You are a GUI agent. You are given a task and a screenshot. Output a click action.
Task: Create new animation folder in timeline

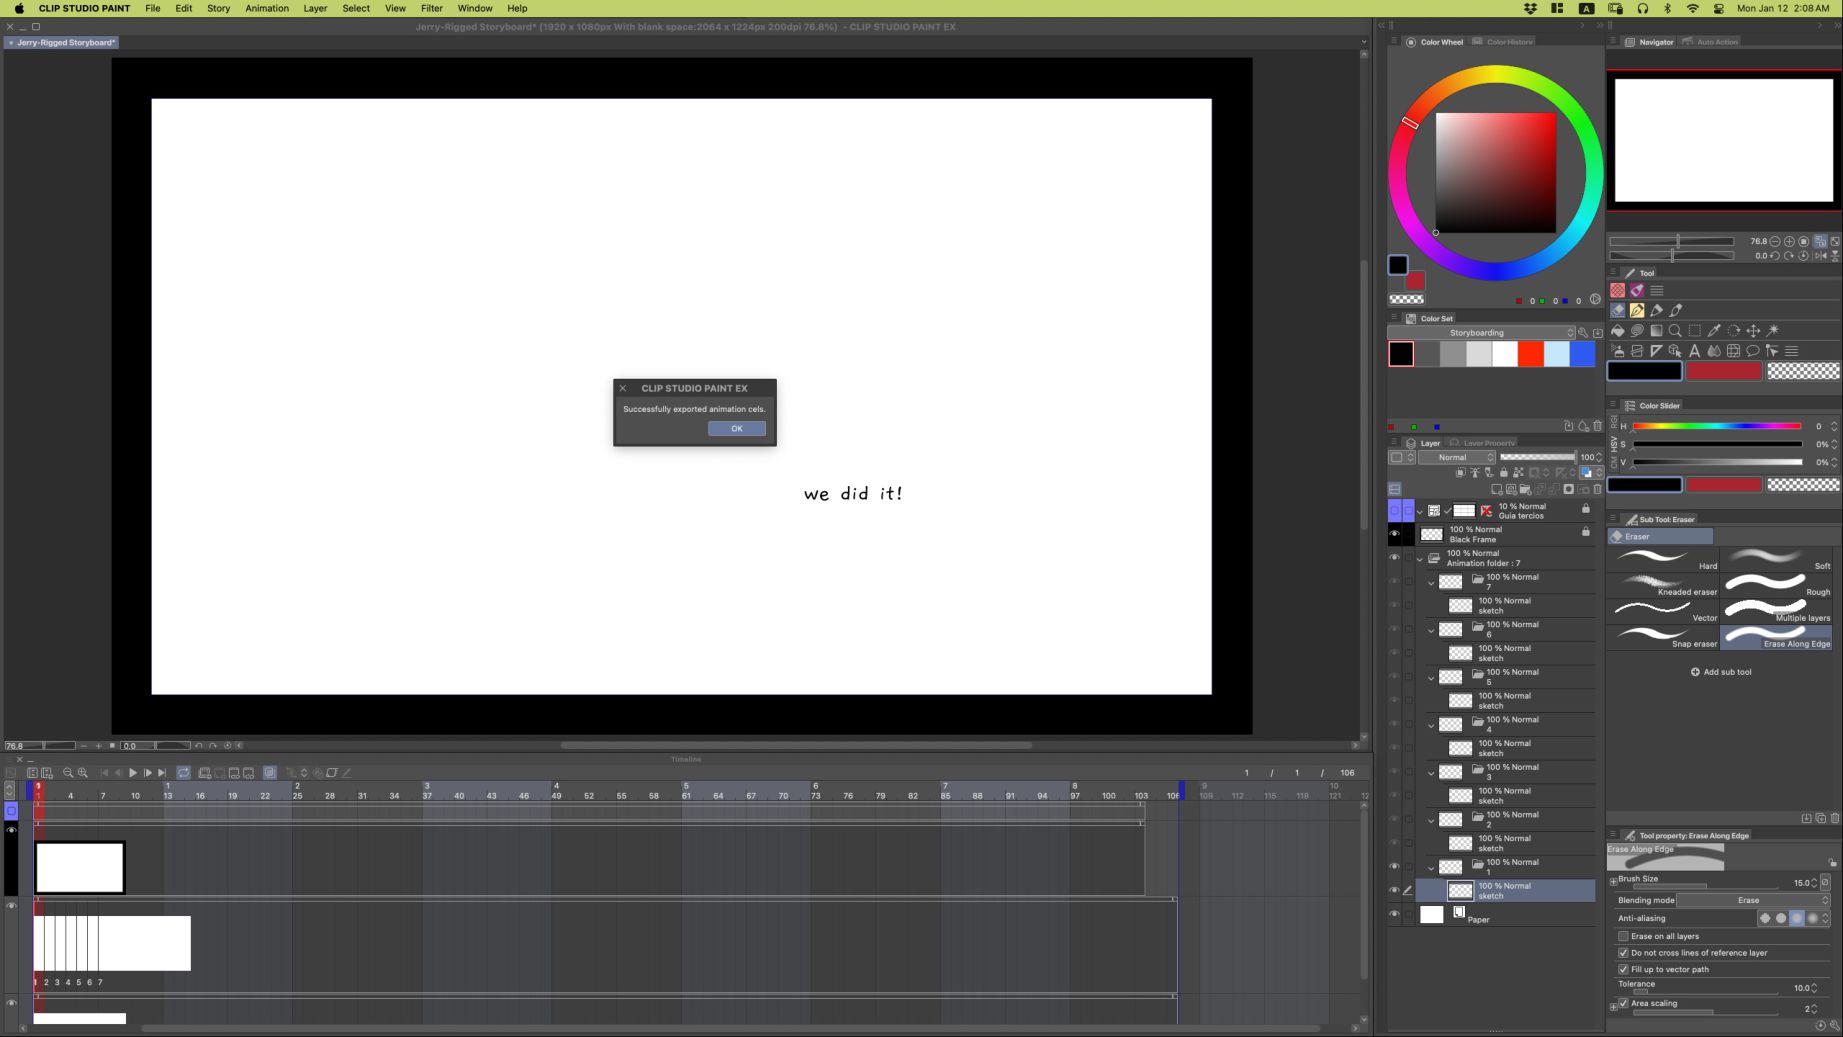click(205, 773)
